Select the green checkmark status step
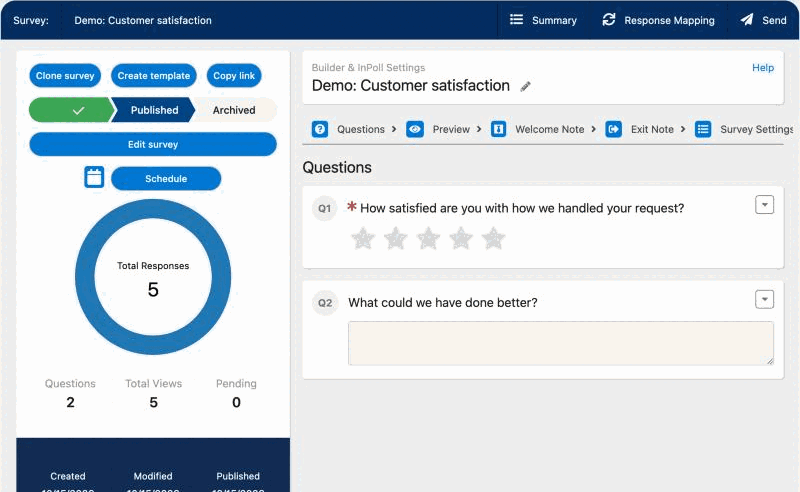 [71, 110]
